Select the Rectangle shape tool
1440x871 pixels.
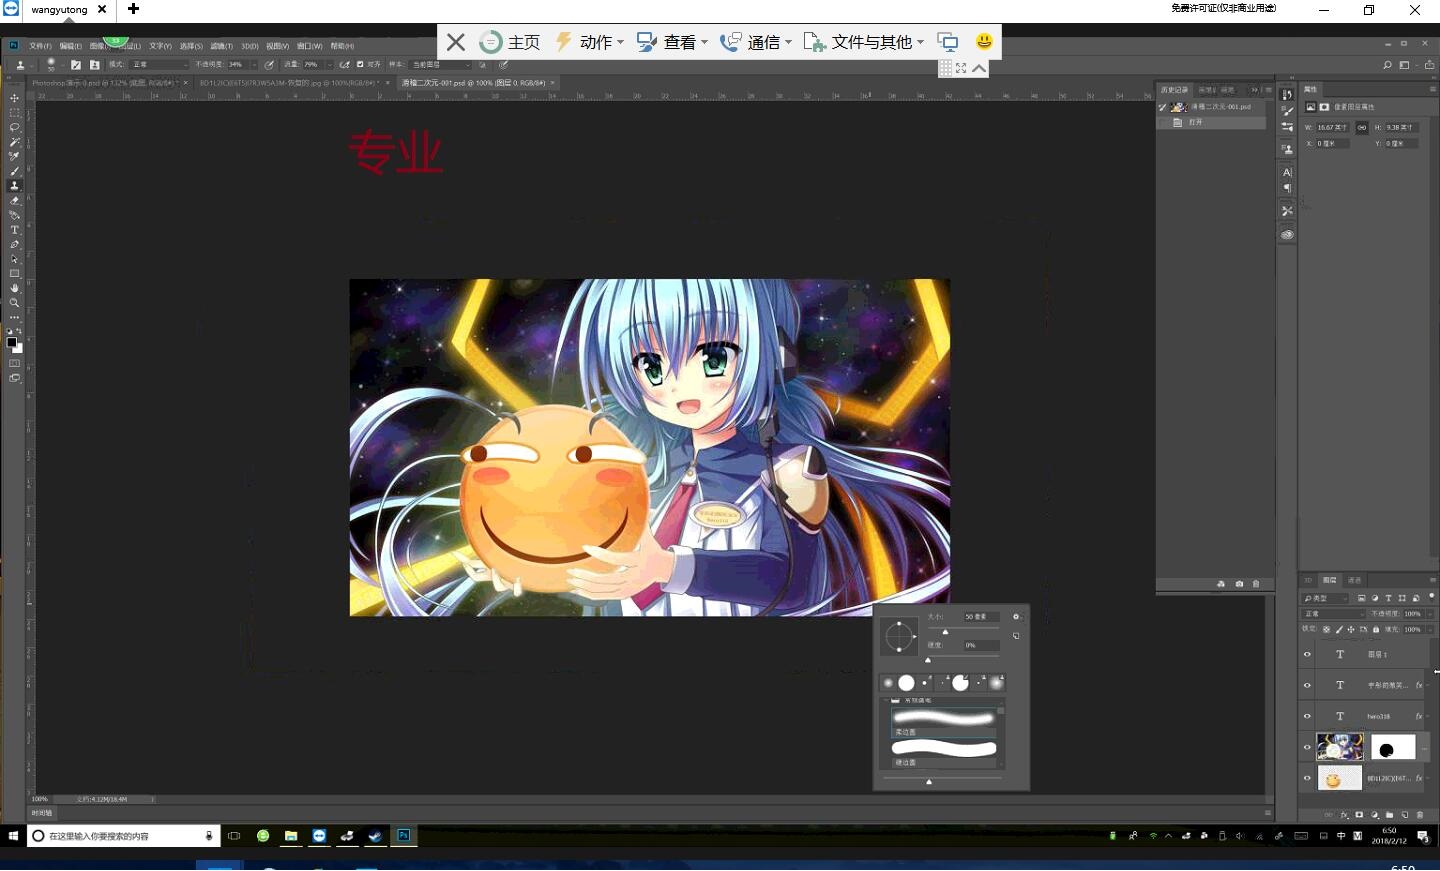(x=14, y=273)
